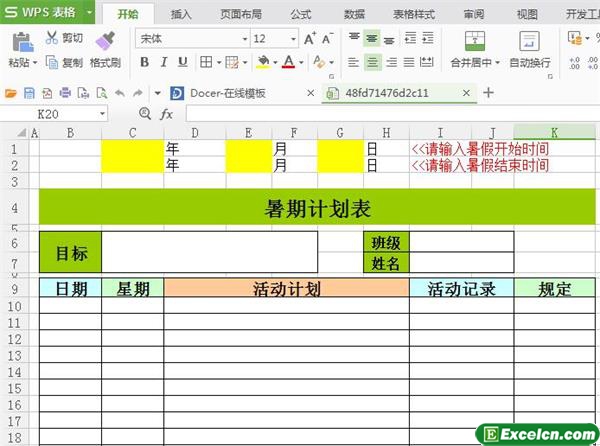Open the 视图 tab
Image resolution: width=600 pixels, height=446 pixels.
527,14
